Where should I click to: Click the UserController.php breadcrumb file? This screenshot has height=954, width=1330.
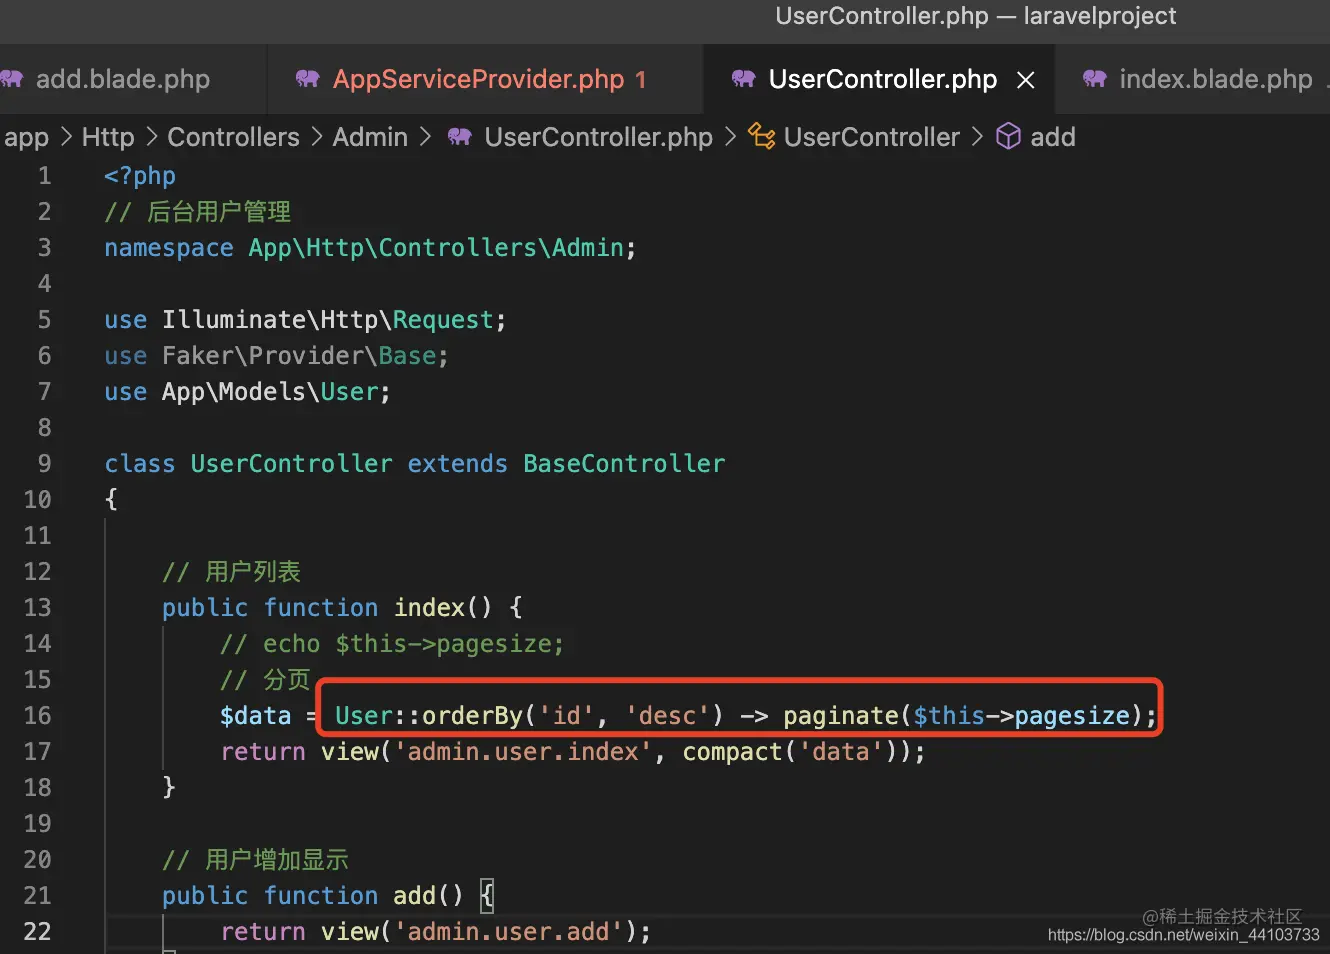tap(598, 137)
